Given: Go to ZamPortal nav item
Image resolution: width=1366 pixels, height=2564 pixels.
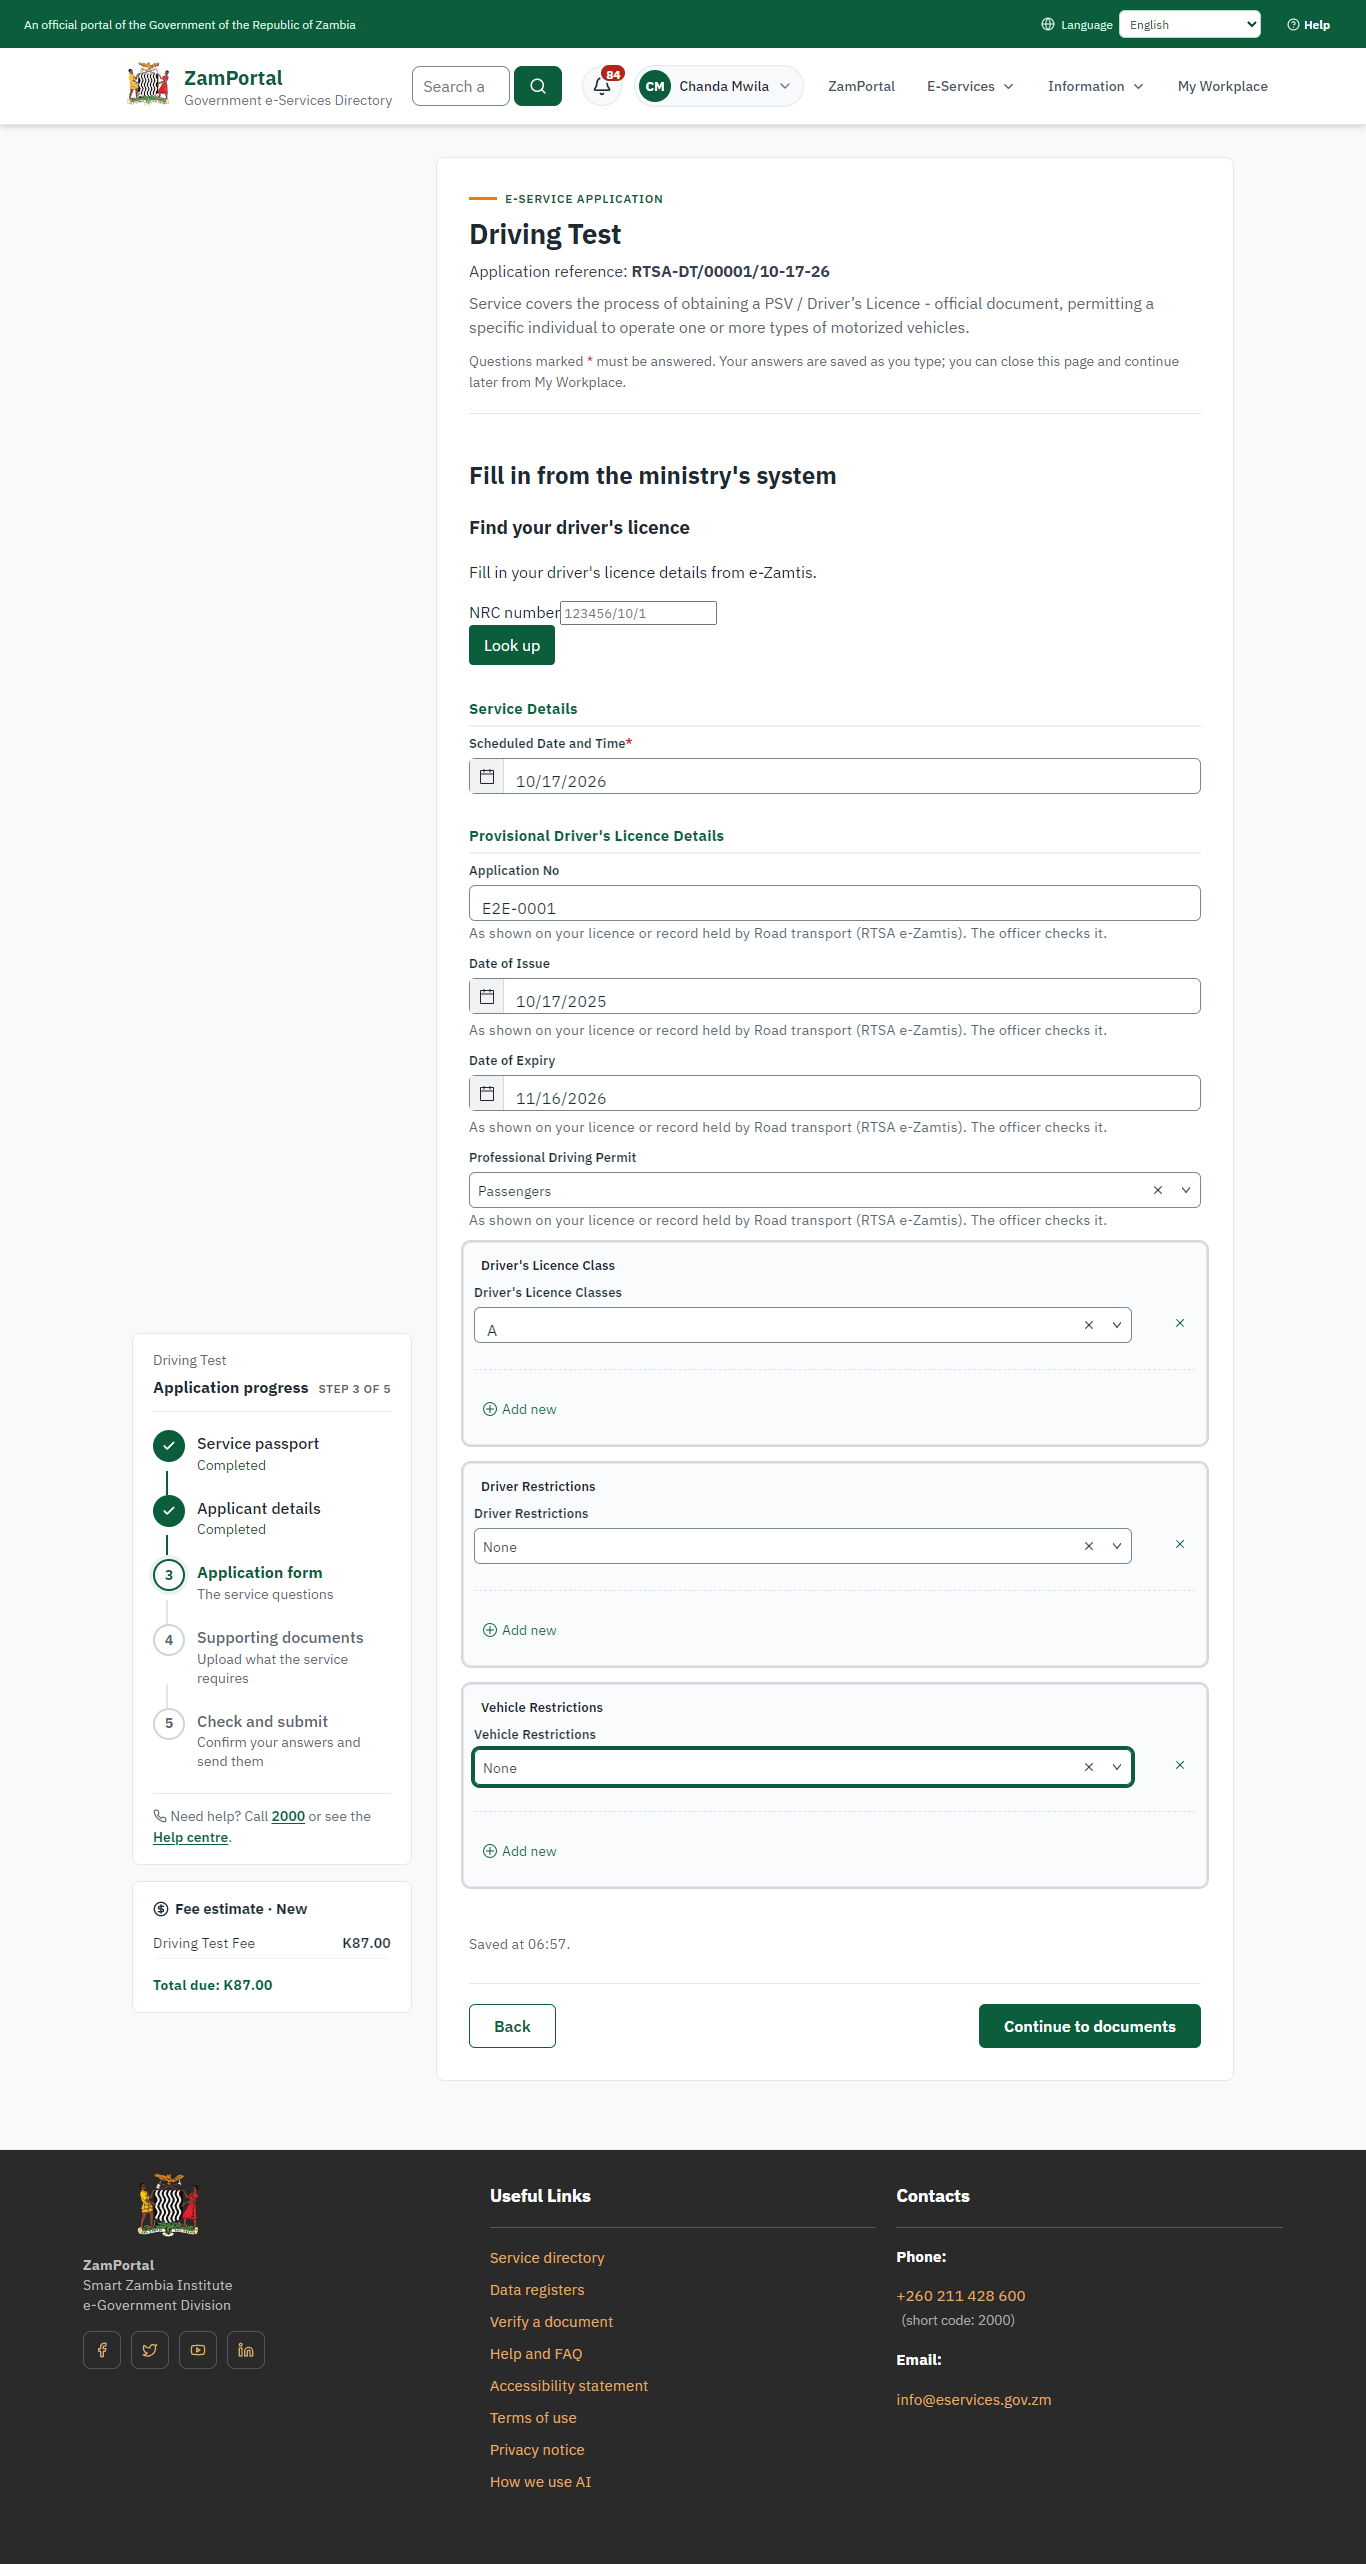Looking at the screenshot, I should (x=861, y=86).
